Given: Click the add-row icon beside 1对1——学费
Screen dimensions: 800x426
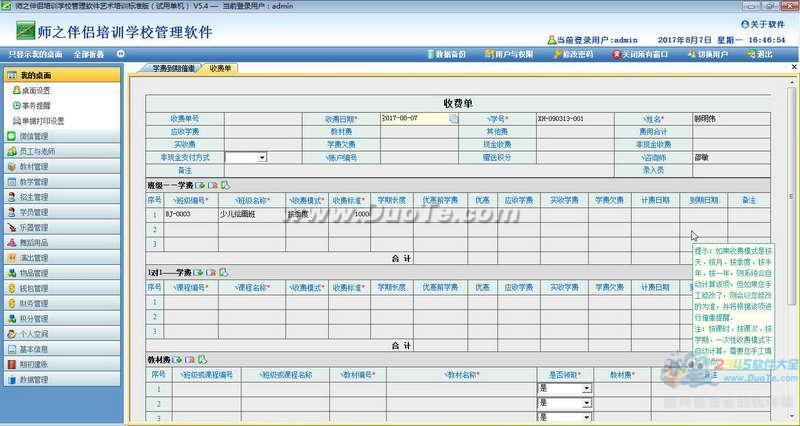Looking at the screenshot, I should pyautogui.click(x=198, y=272).
